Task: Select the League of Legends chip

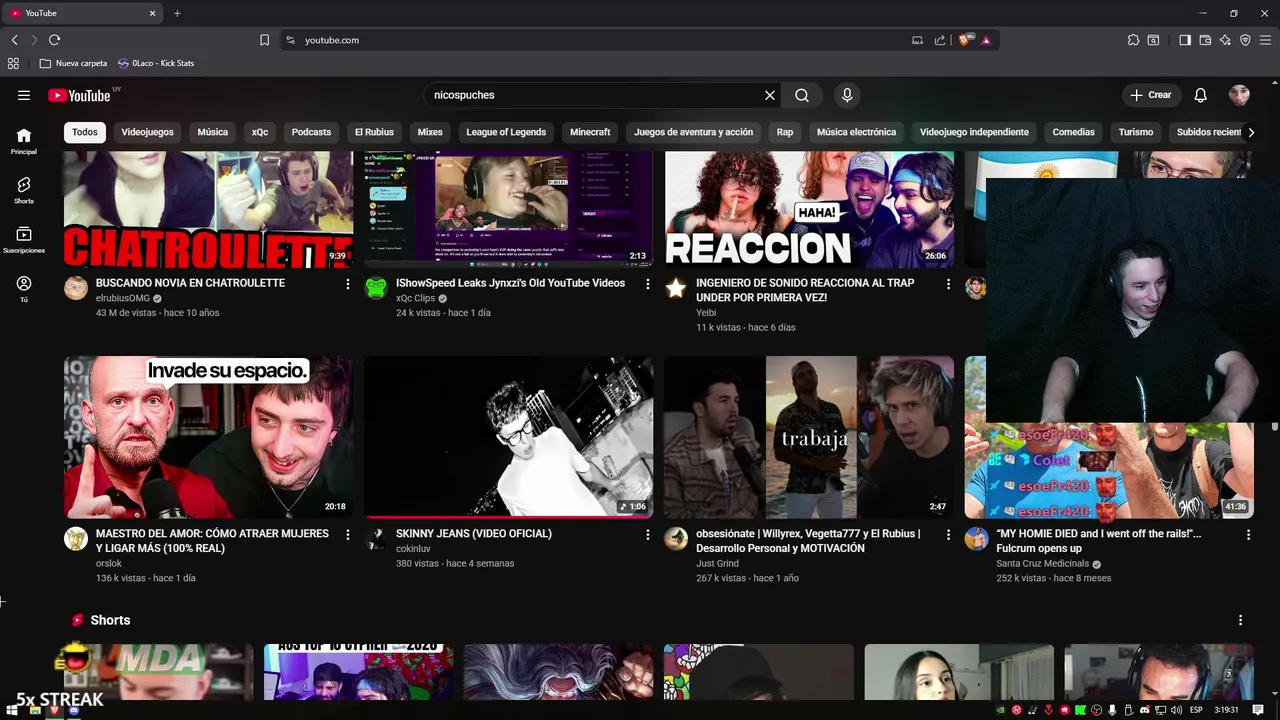Action: coord(506,132)
